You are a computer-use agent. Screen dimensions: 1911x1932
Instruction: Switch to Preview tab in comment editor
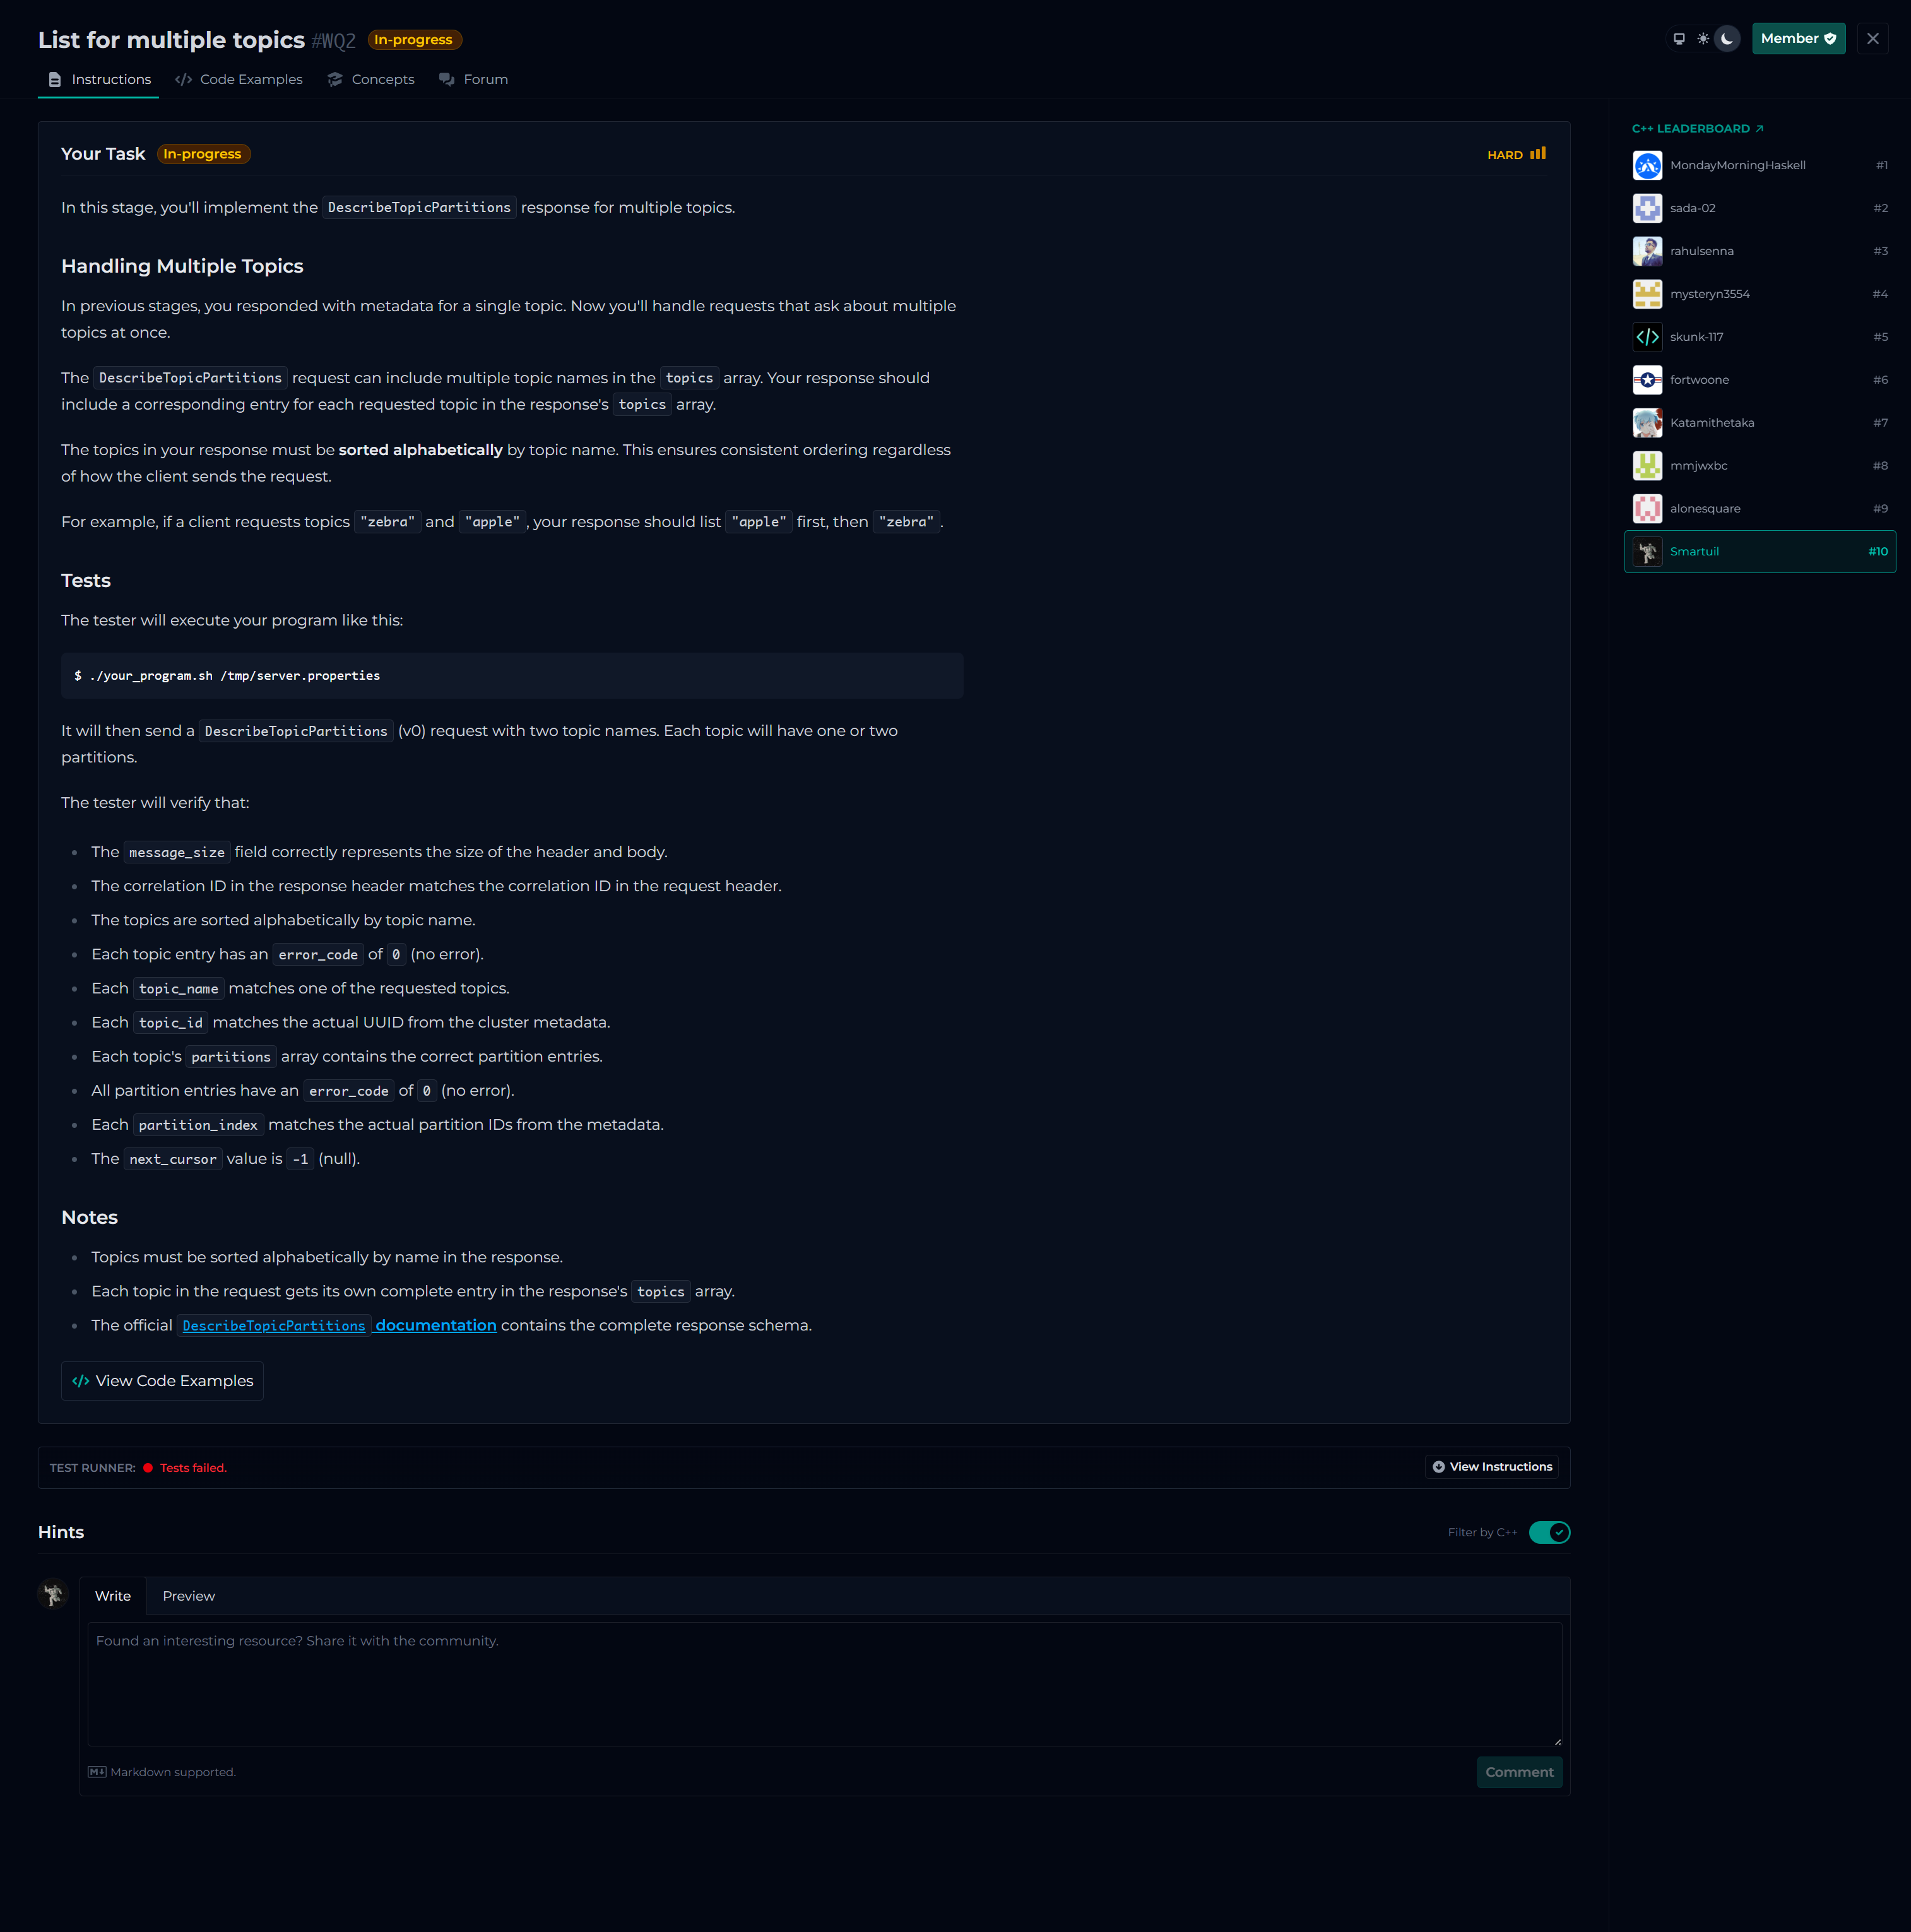point(188,1596)
